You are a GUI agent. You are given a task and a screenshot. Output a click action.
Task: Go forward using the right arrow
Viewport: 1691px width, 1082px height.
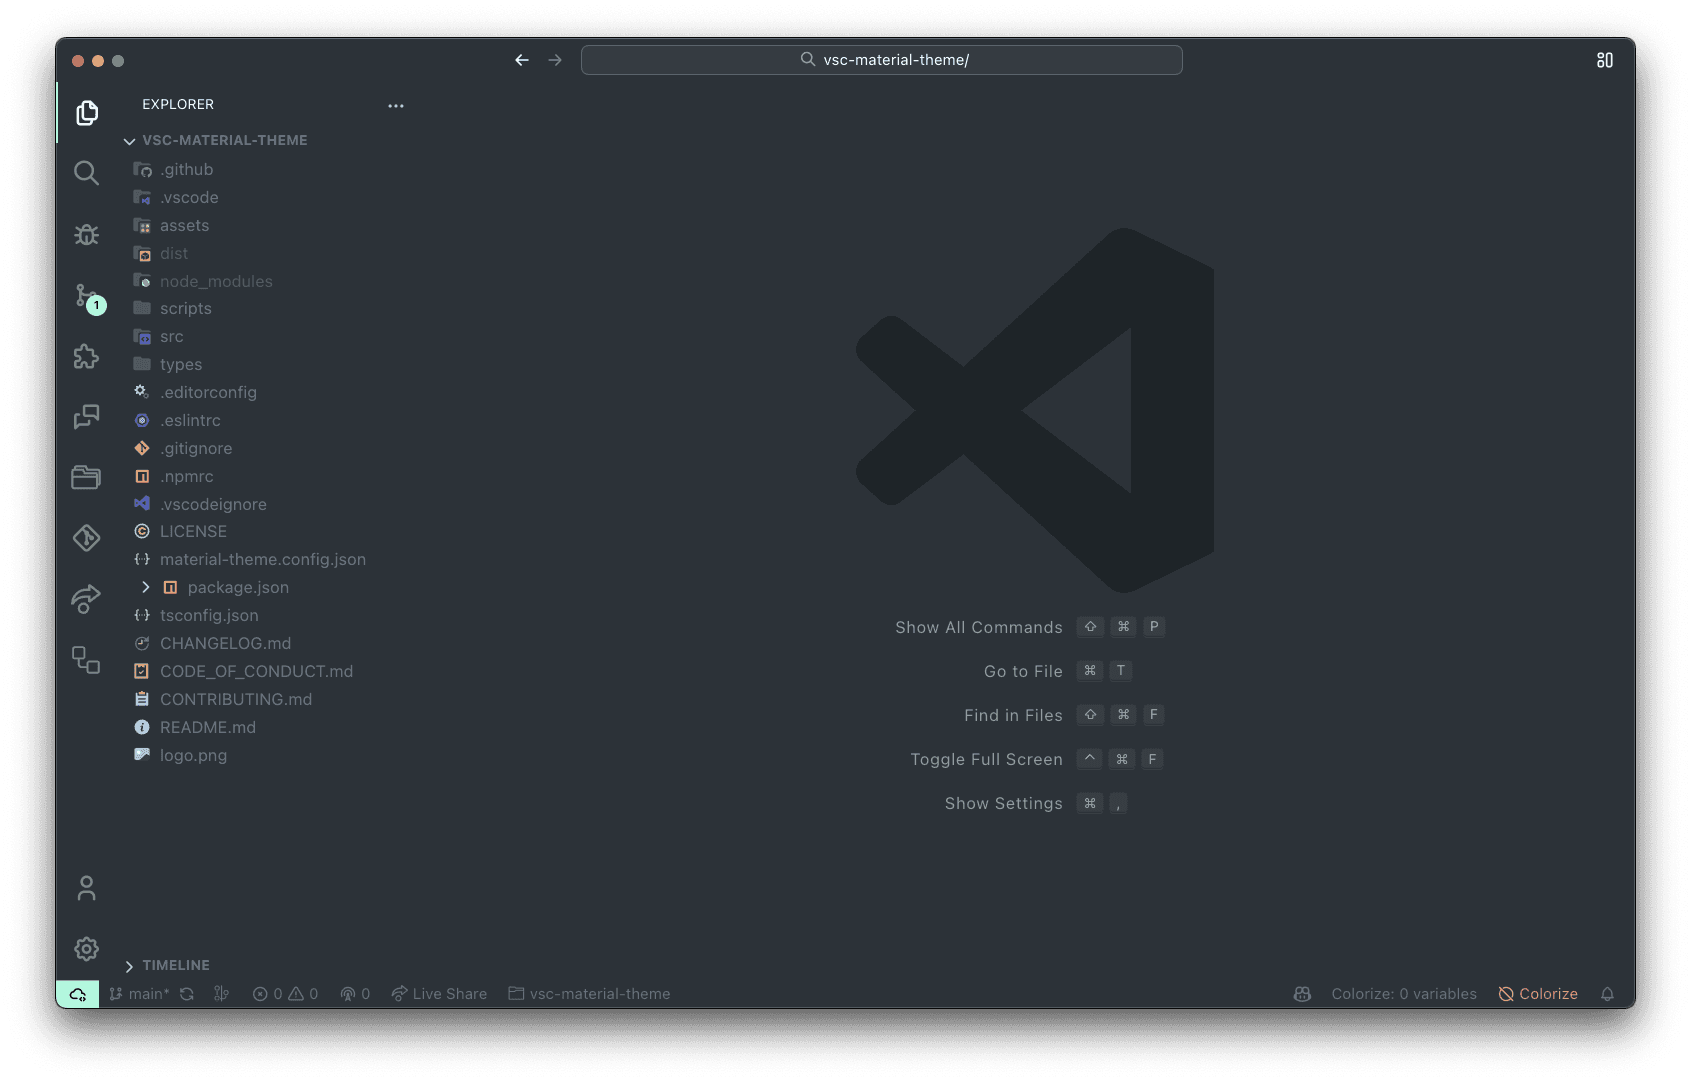(x=555, y=60)
